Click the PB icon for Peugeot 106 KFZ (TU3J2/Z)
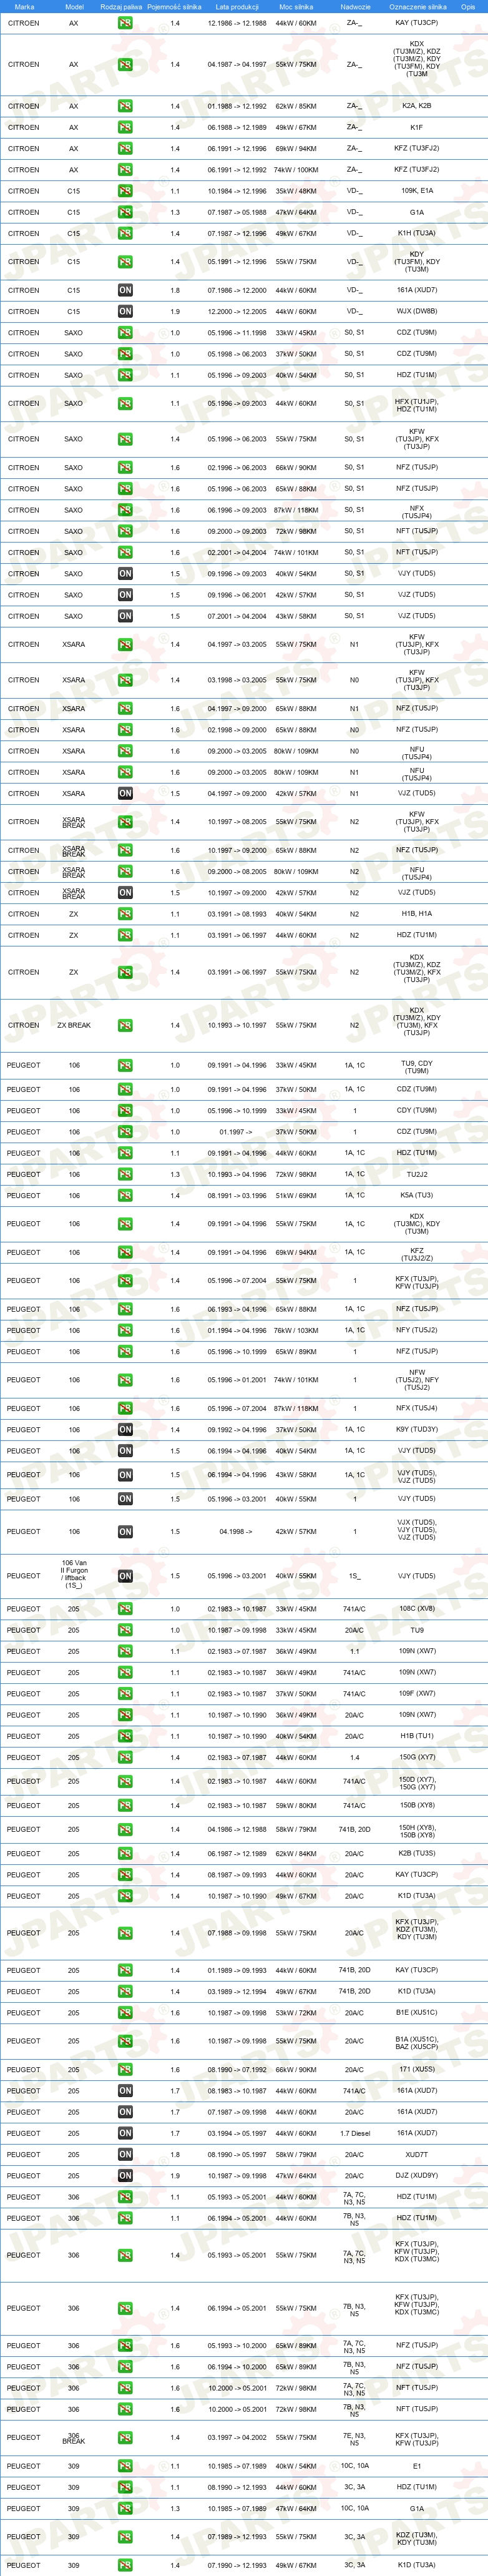Image resolution: width=488 pixels, height=2576 pixels. pyautogui.click(x=125, y=1253)
